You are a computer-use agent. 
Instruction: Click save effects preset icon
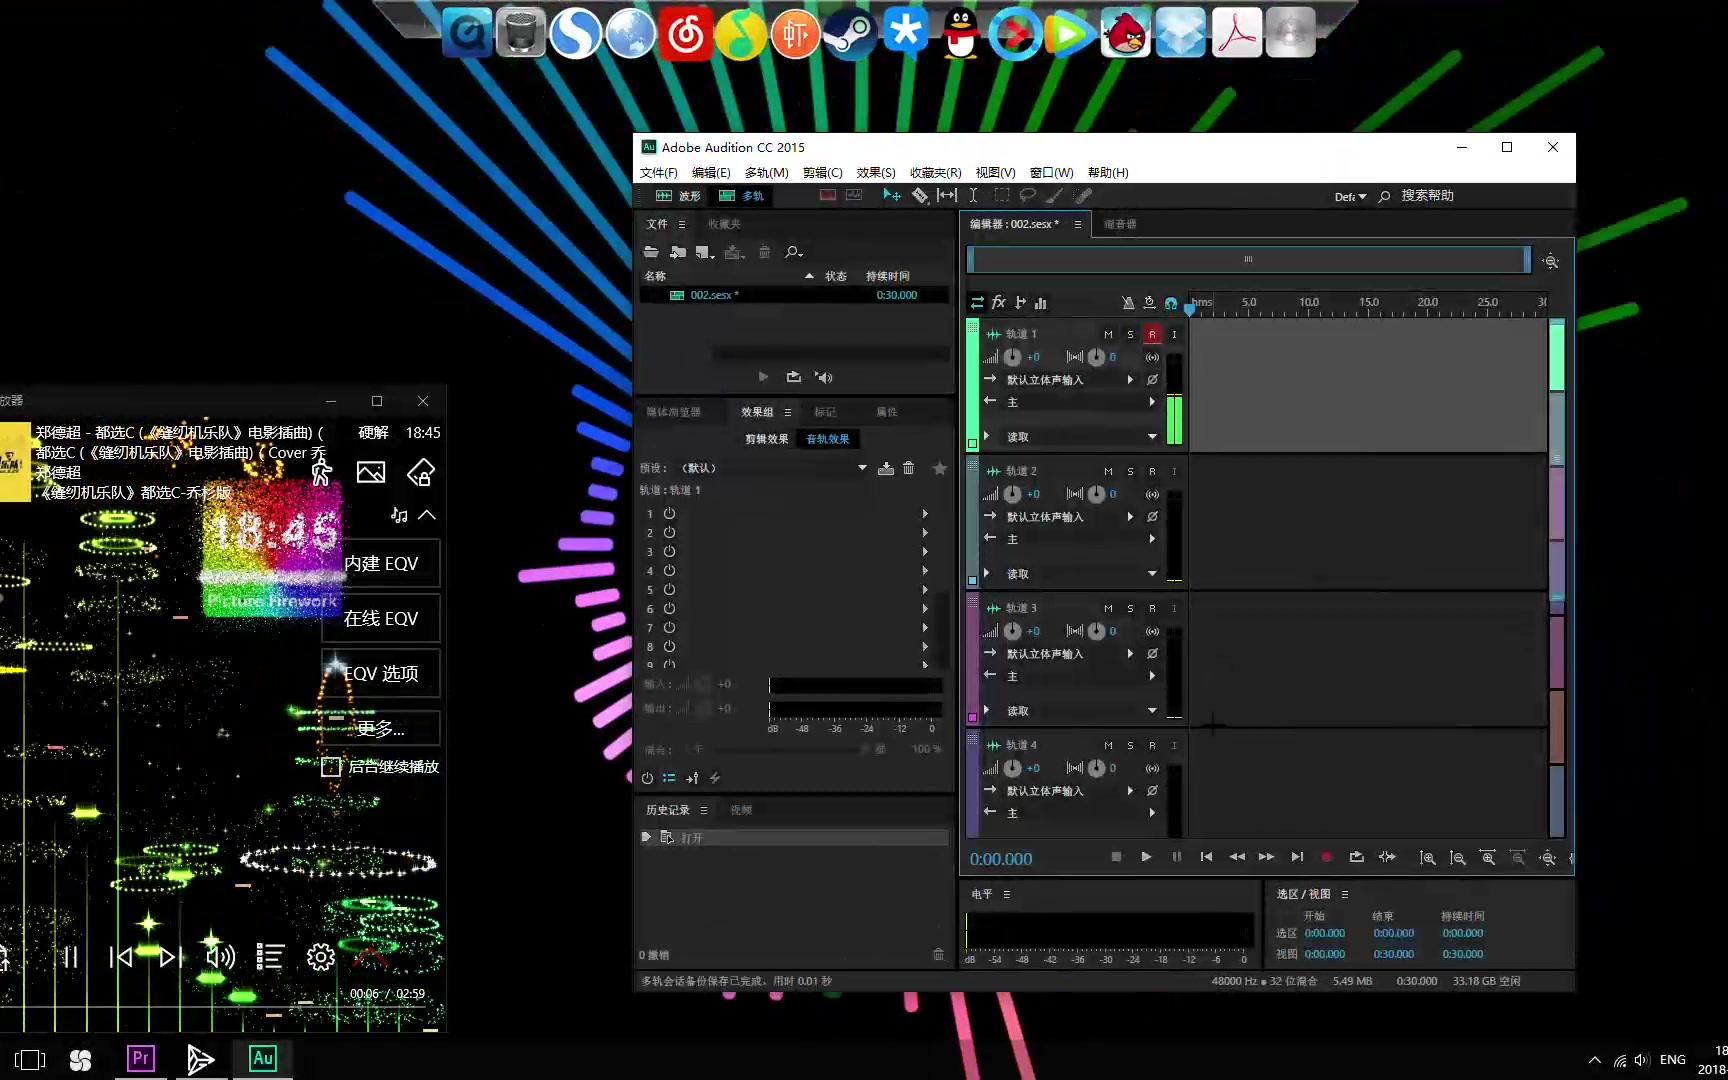point(886,468)
